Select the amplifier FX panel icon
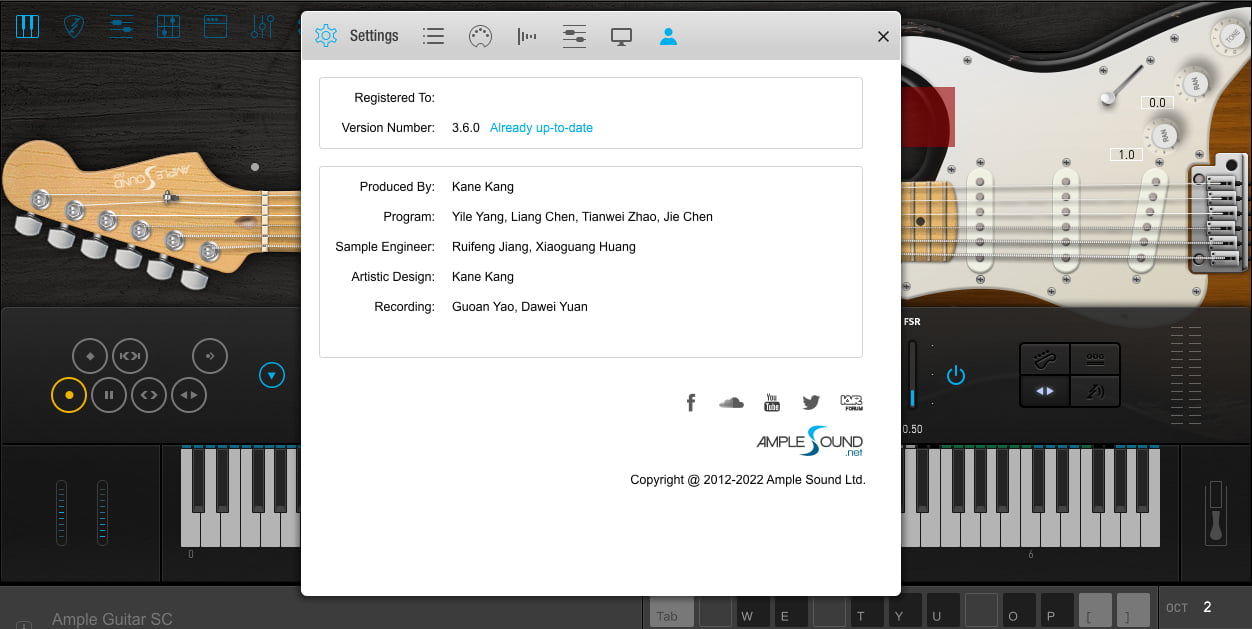The image size is (1252, 629). tap(215, 26)
